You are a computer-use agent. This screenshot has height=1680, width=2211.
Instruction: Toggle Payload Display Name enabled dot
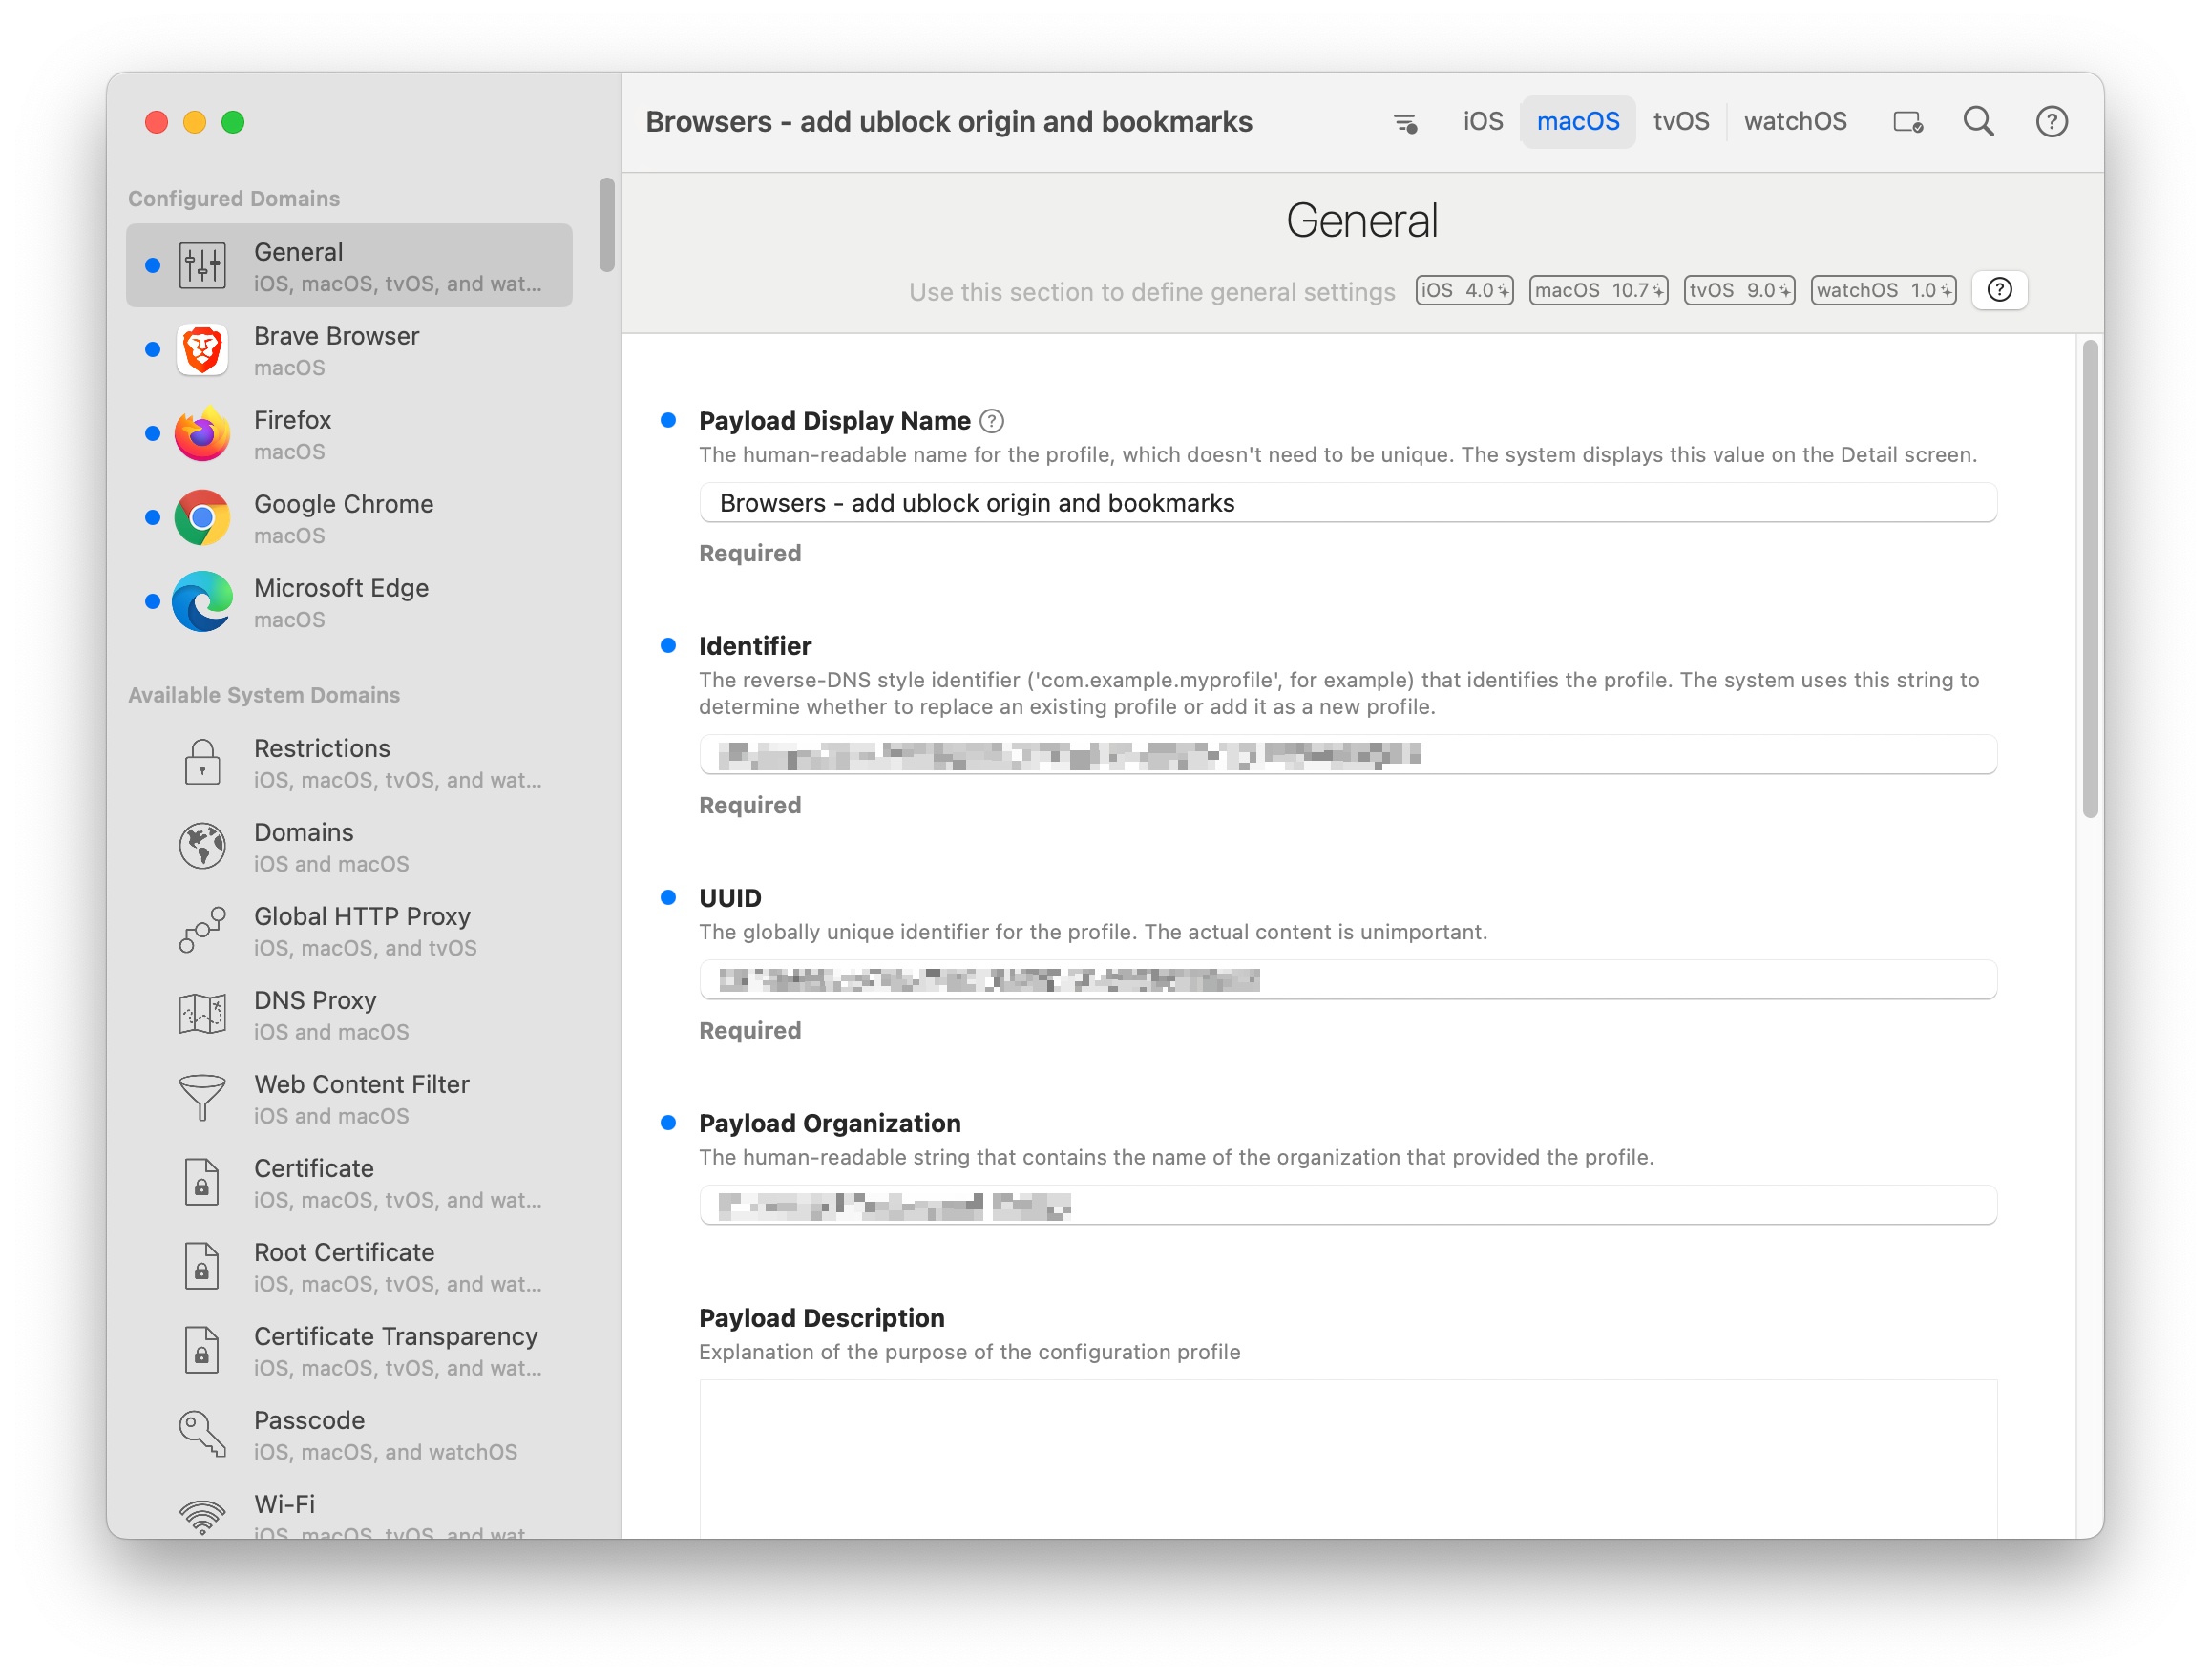point(668,420)
